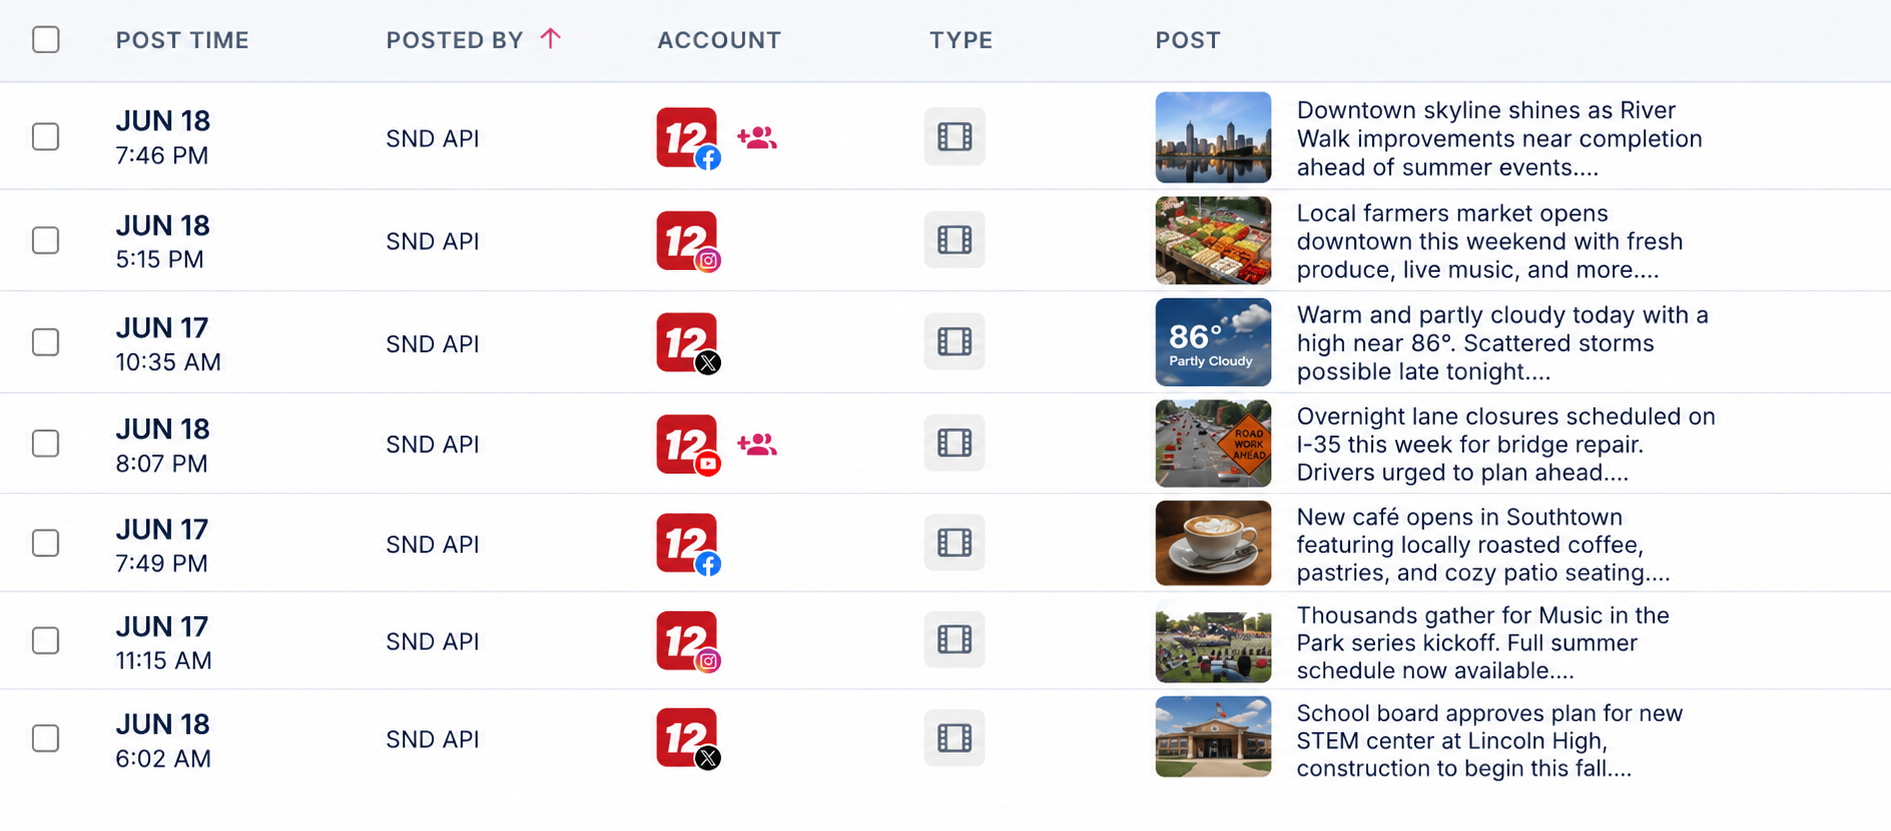The width and height of the screenshot is (1891, 831).
Task: Open the Overnight lane closures I-35 post
Action: [1506, 444]
